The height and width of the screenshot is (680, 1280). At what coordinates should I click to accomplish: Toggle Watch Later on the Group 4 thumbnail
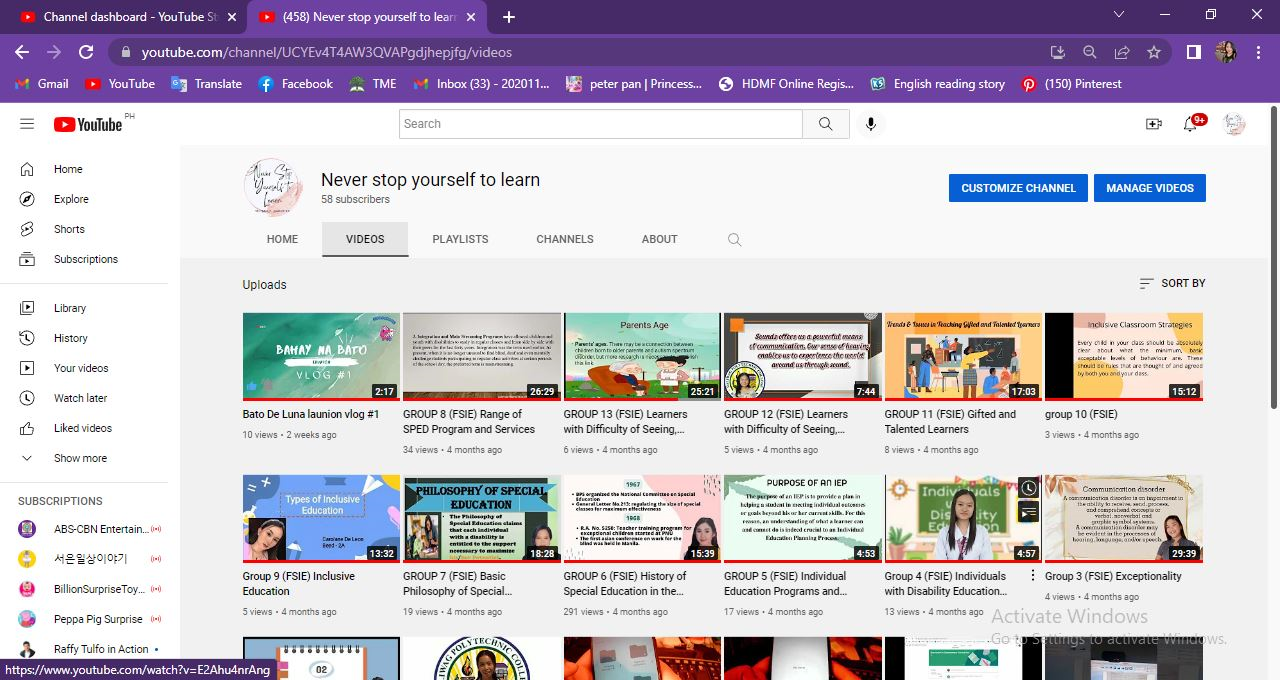[x=1028, y=487]
